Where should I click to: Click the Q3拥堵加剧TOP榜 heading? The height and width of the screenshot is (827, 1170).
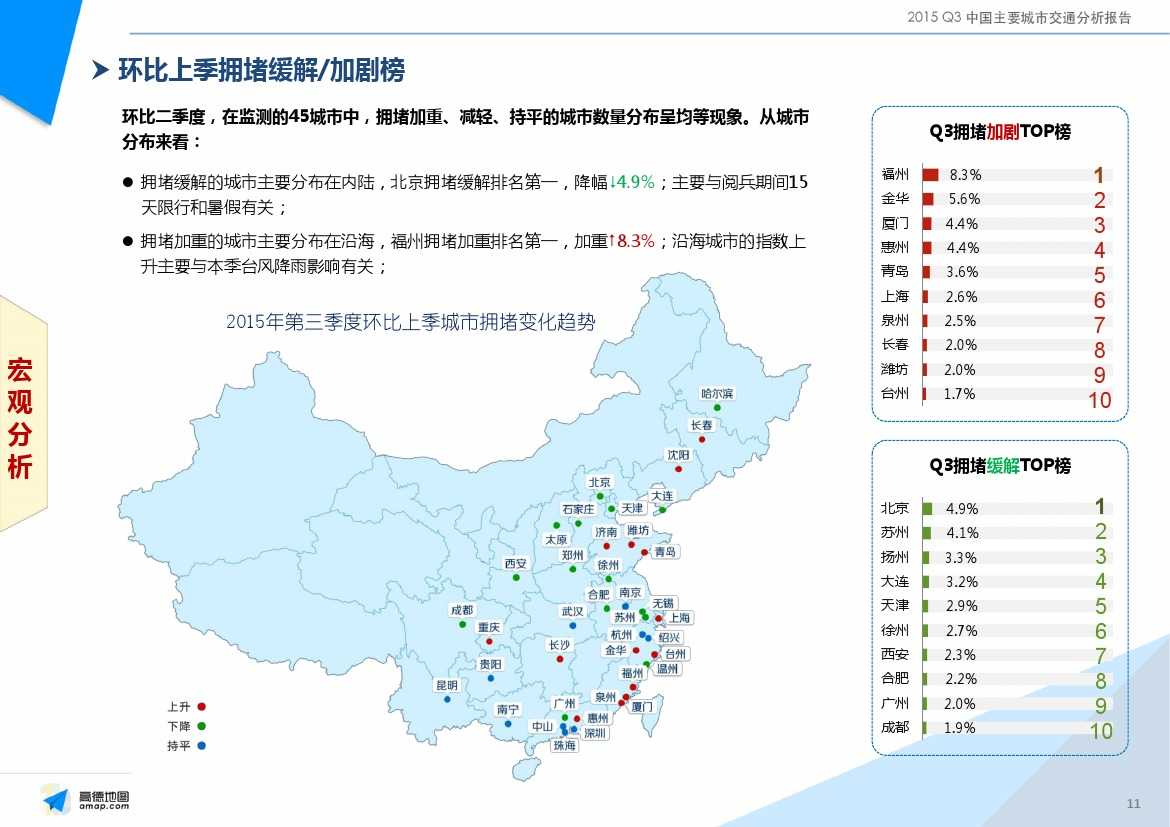click(x=1000, y=132)
